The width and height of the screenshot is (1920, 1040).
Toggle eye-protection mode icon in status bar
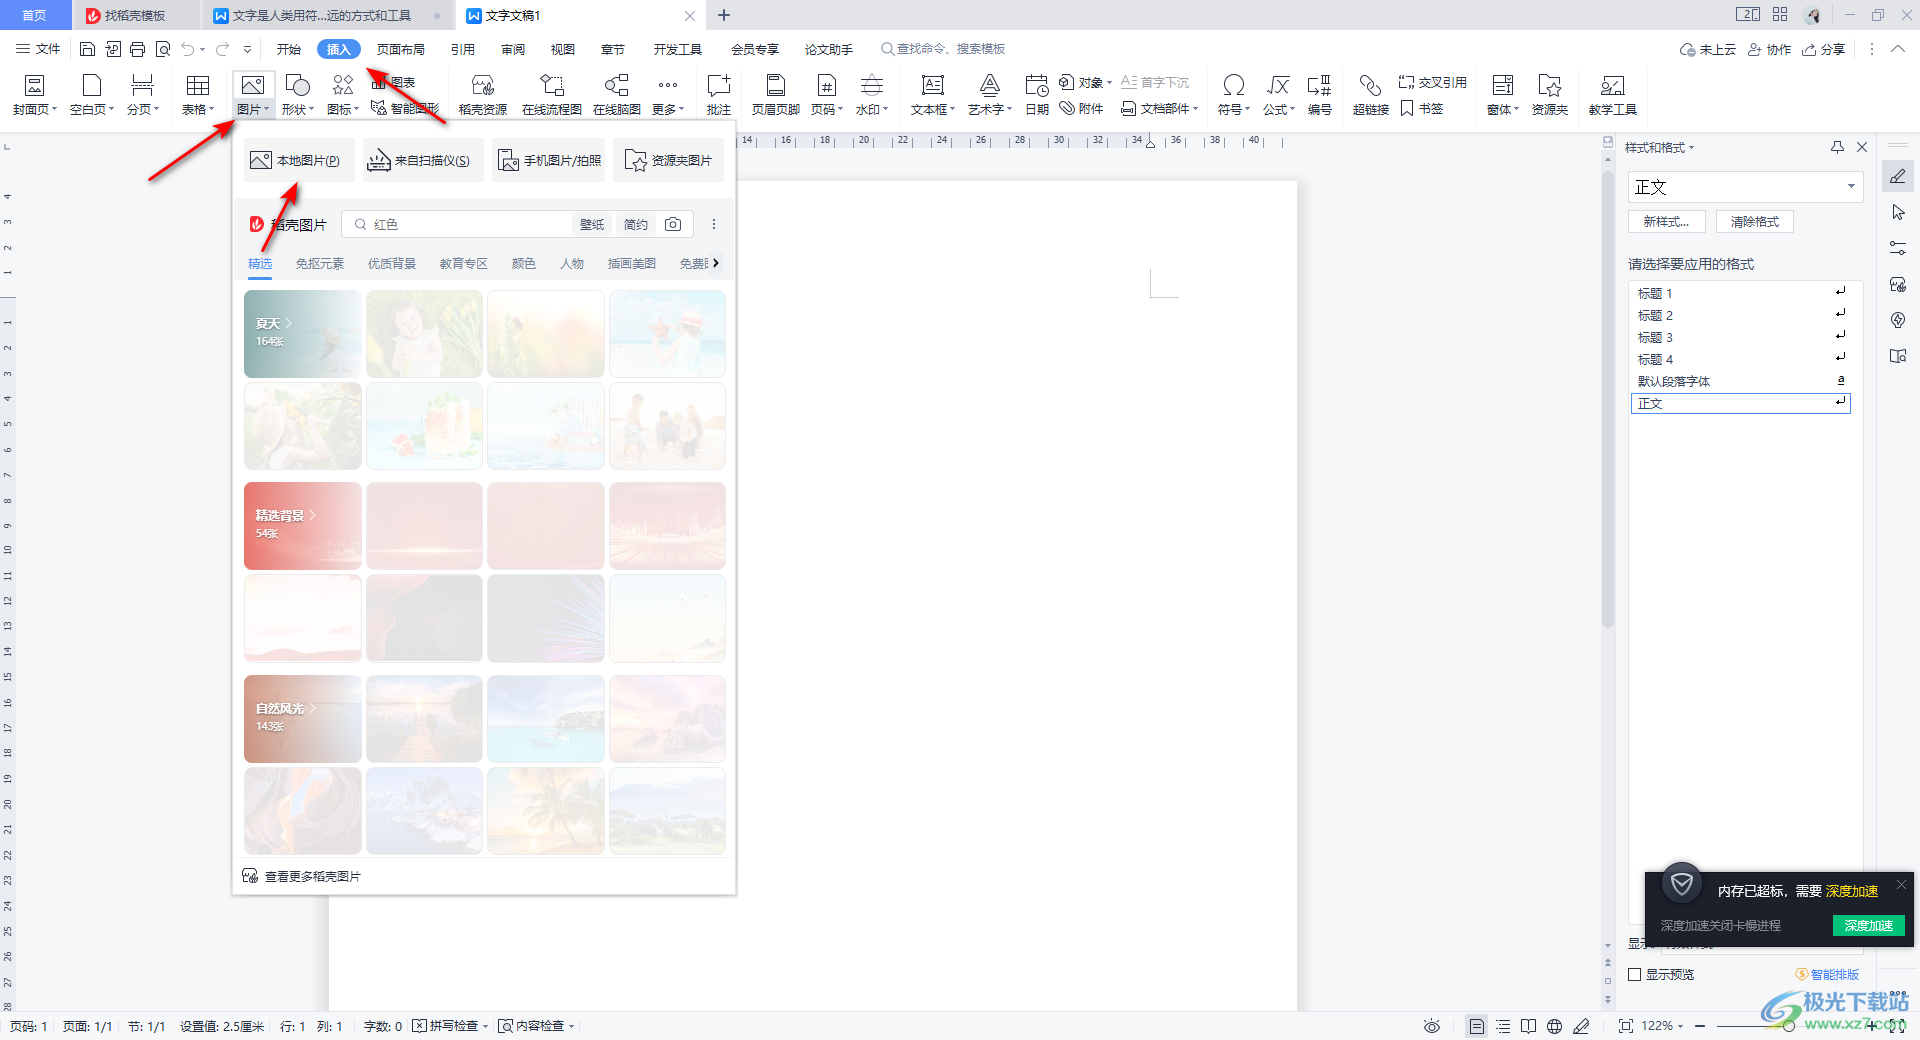[x=1432, y=1026]
